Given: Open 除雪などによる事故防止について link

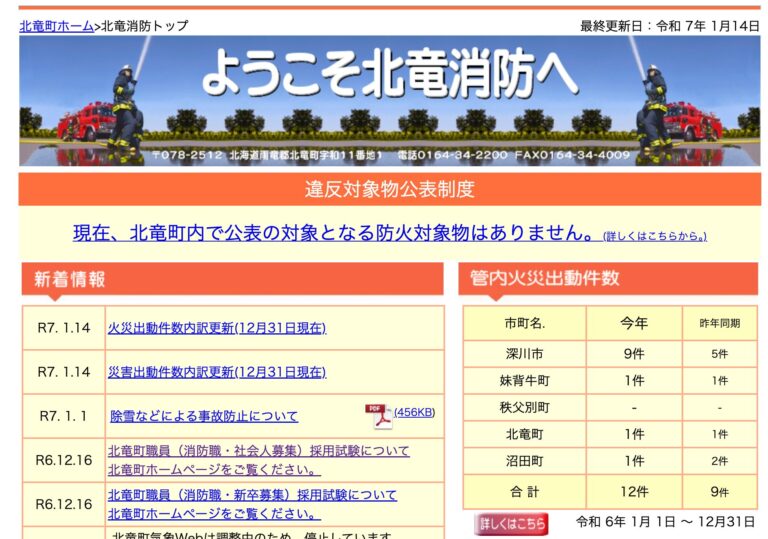Looking at the screenshot, I should click(204, 416).
